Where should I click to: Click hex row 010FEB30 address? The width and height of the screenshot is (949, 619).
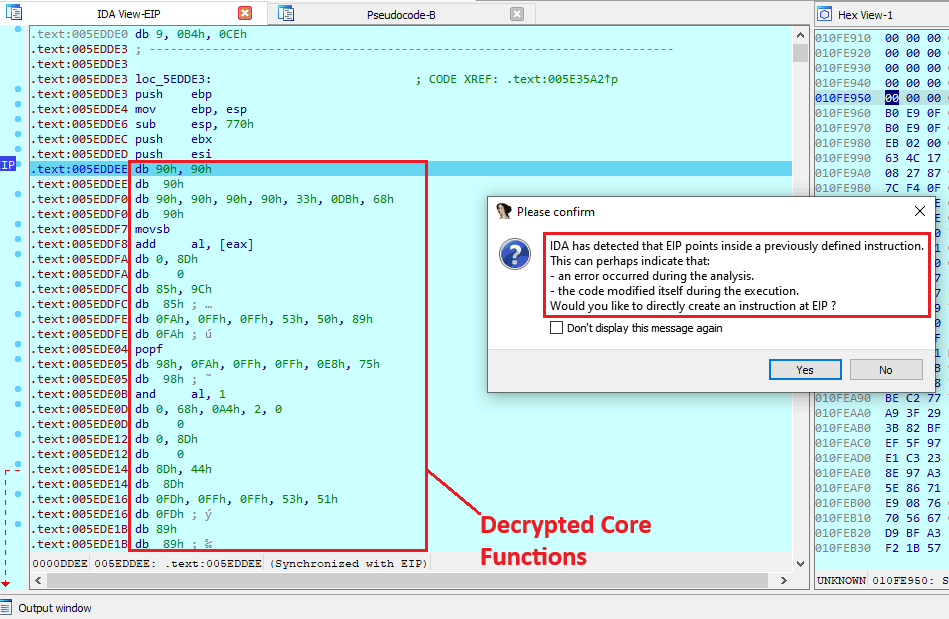coord(842,548)
